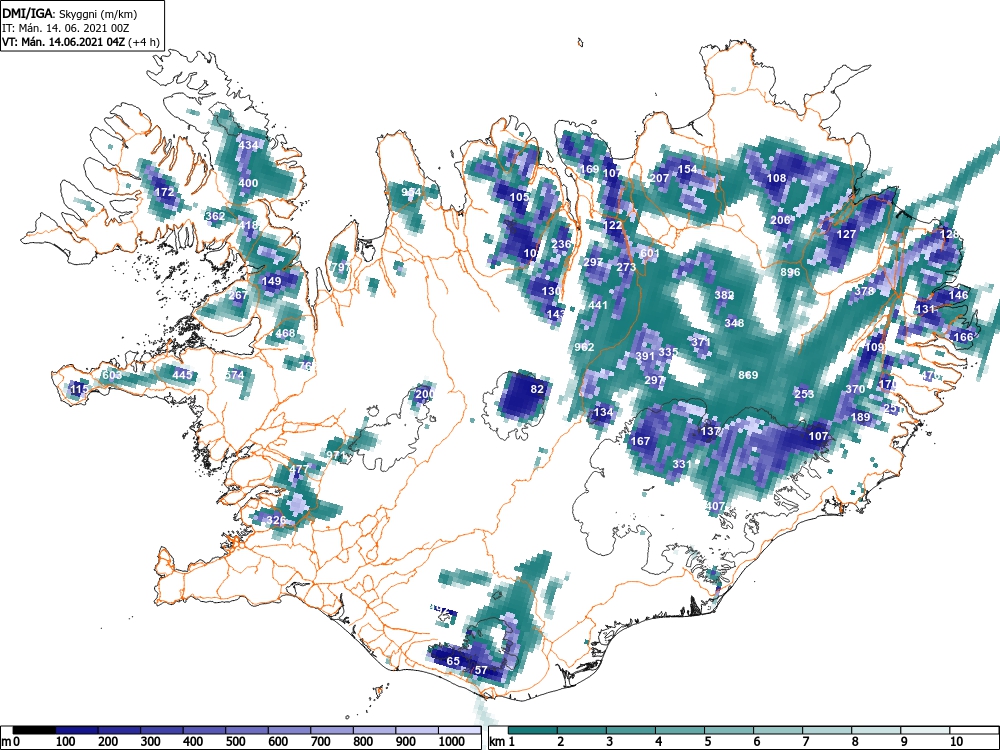Image resolution: width=1000 pixels, height=750 pixels.
Task: Click the visibility value 971 on the map
Action: tap(335, 455)
